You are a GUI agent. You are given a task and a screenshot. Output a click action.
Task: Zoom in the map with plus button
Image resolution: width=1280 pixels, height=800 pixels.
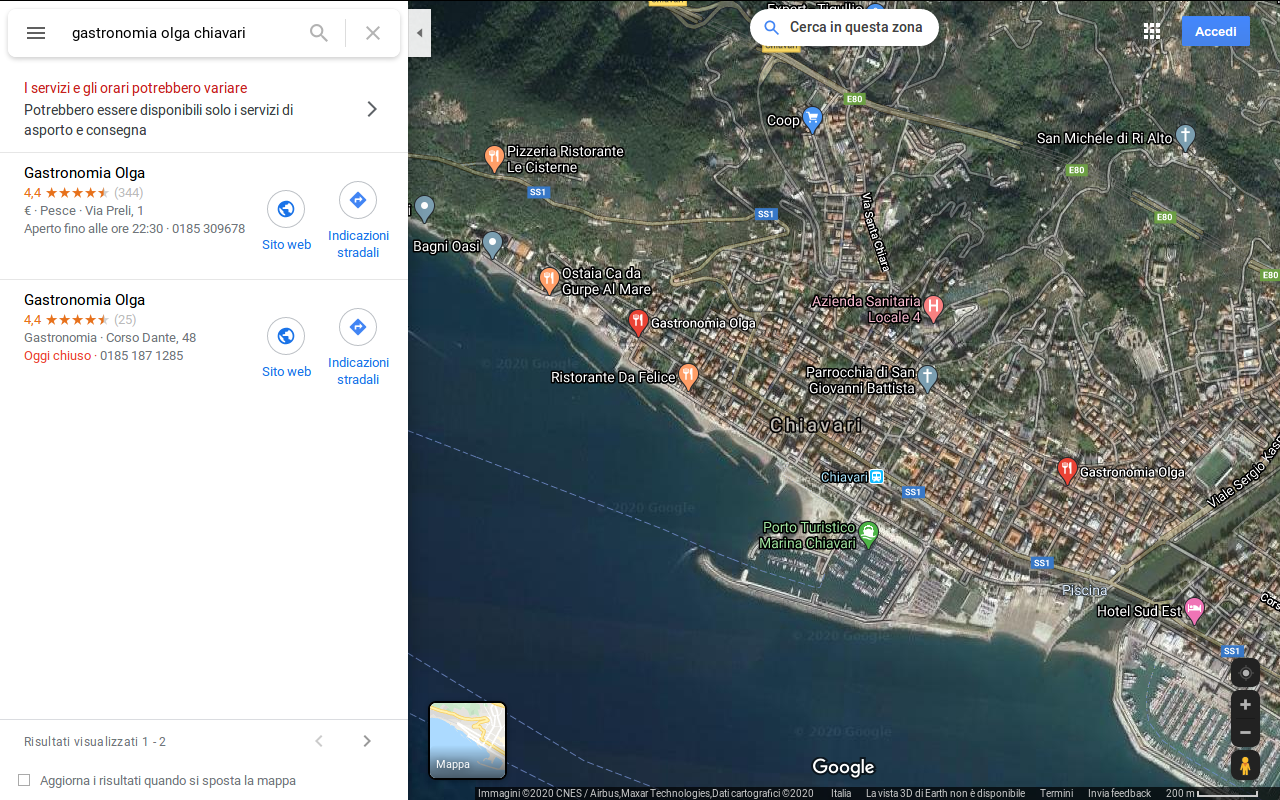(1245, 705)
